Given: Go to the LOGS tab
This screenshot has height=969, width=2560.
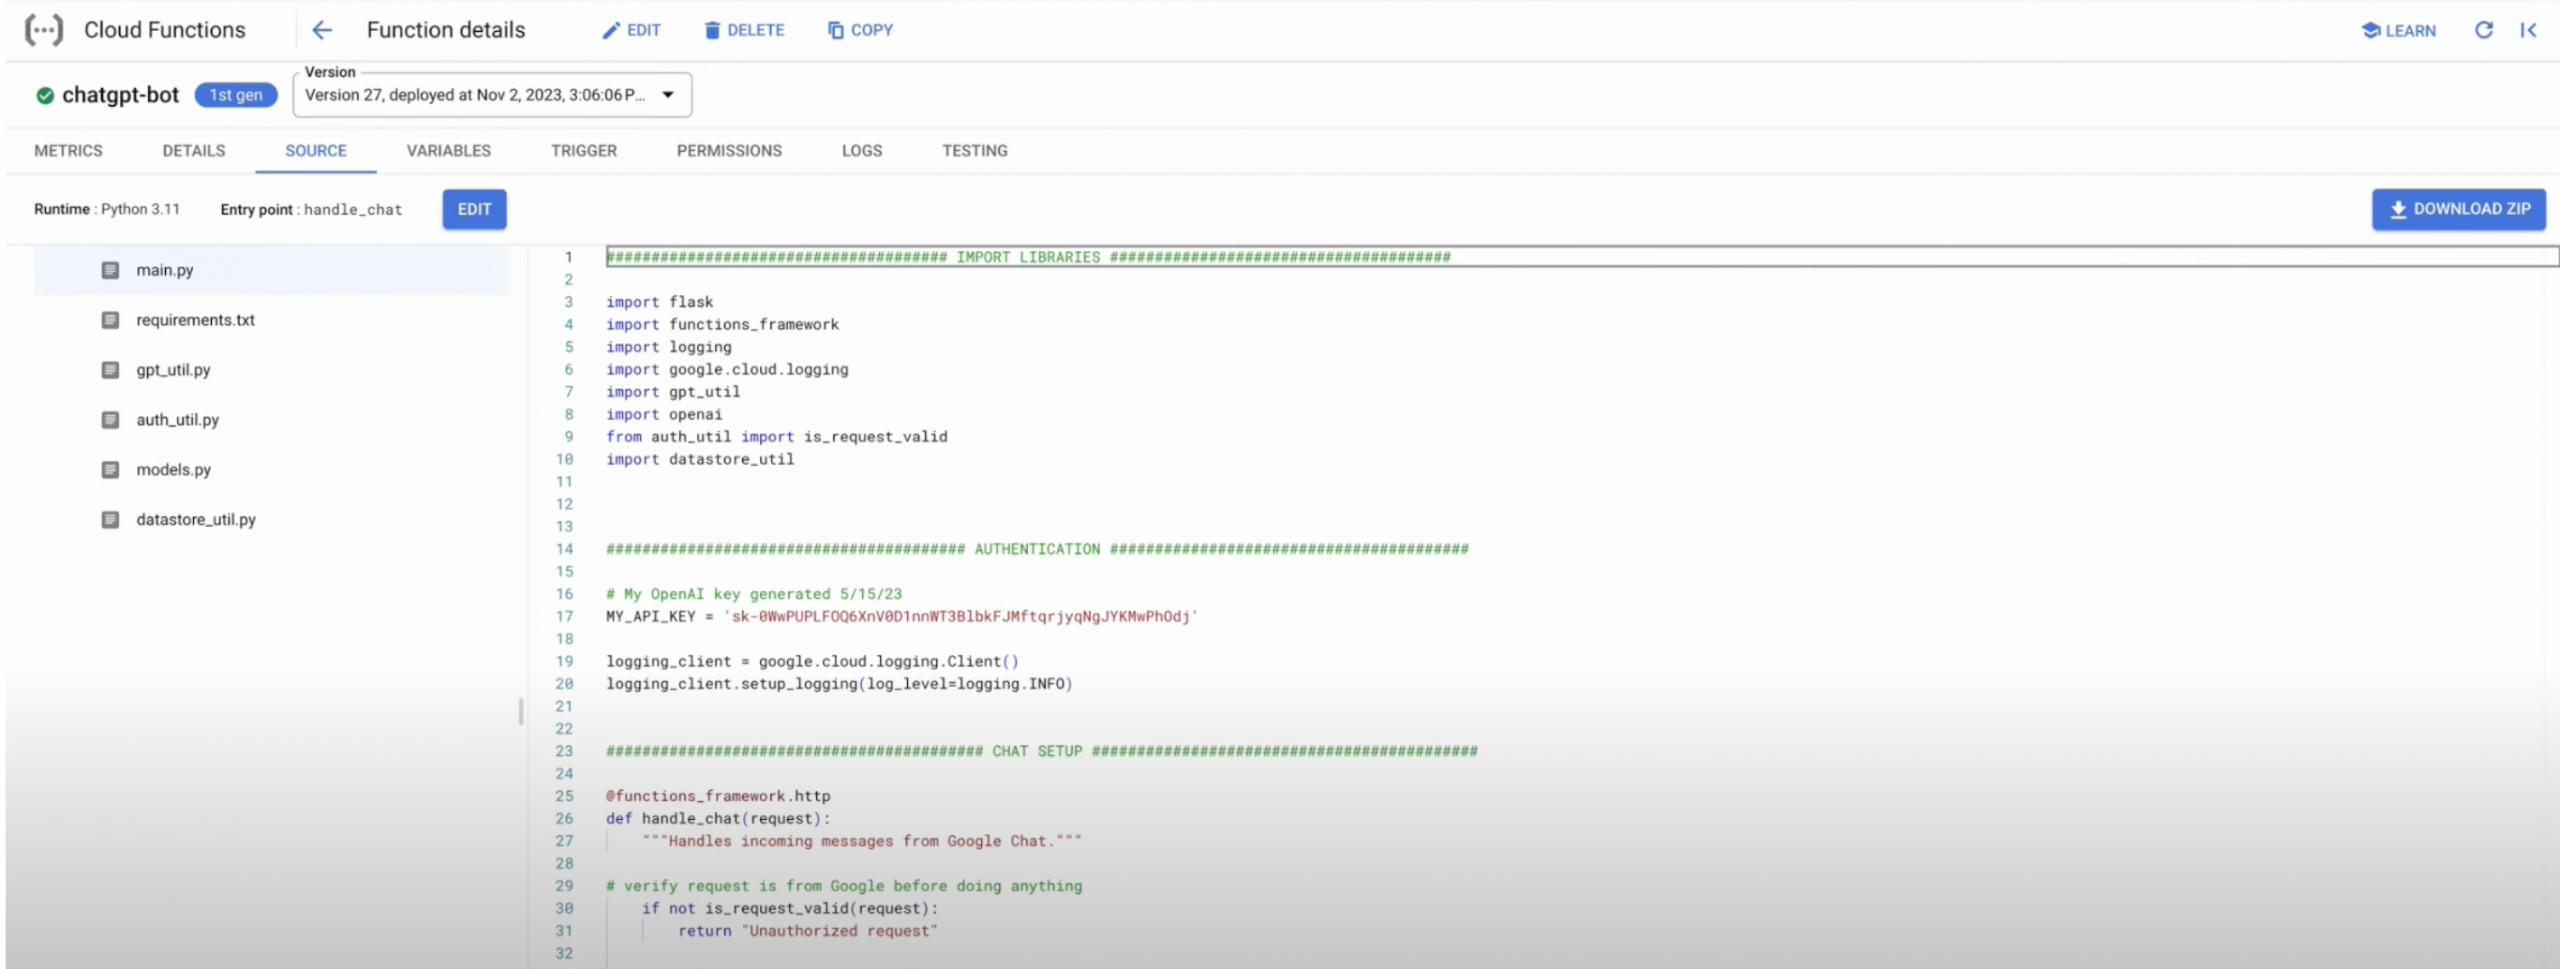Looking at the screenshot, I should click(861, 151).
